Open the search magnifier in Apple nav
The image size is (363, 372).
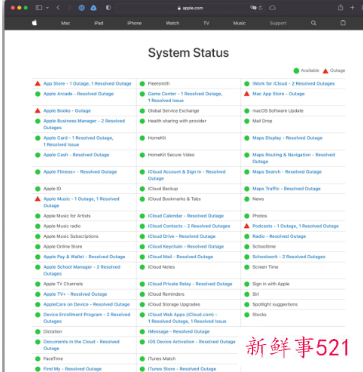click(313, 23)
